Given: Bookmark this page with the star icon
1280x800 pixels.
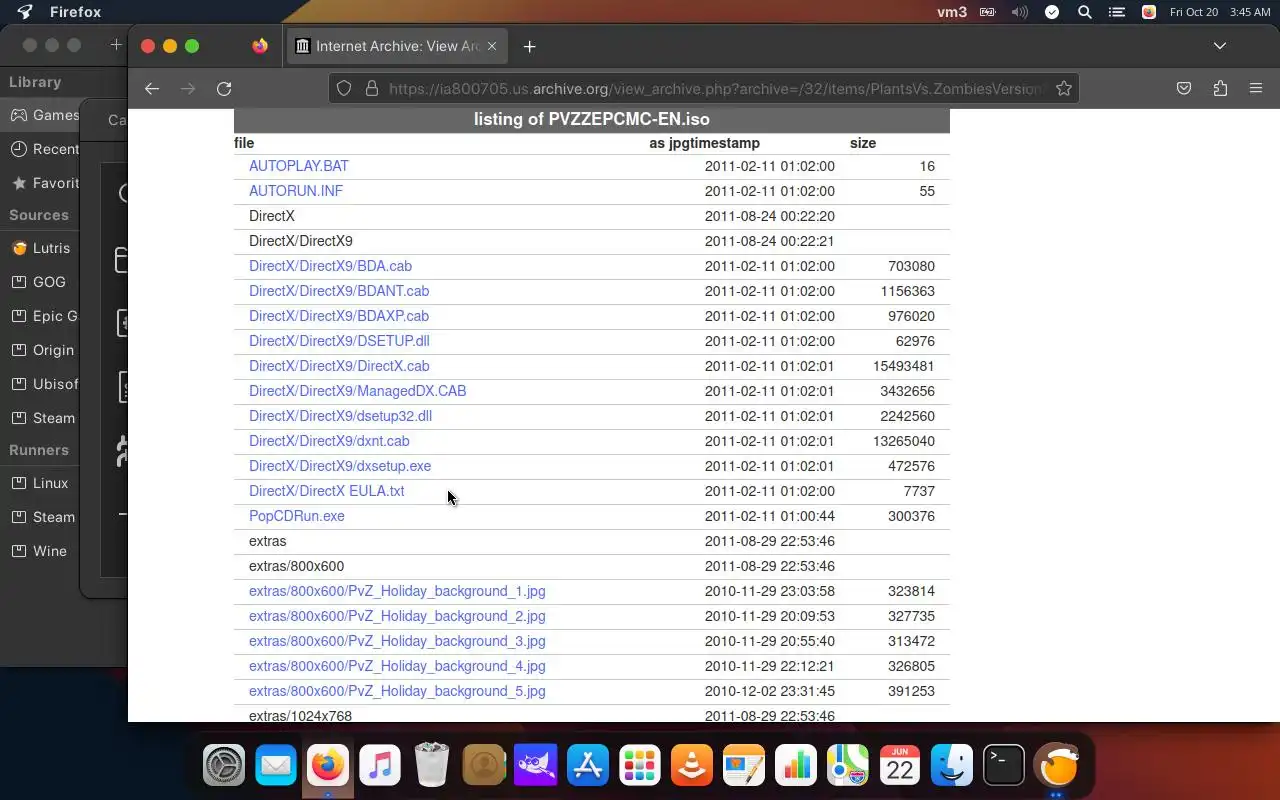Looking at the screenshot, I should (1064, 89).
